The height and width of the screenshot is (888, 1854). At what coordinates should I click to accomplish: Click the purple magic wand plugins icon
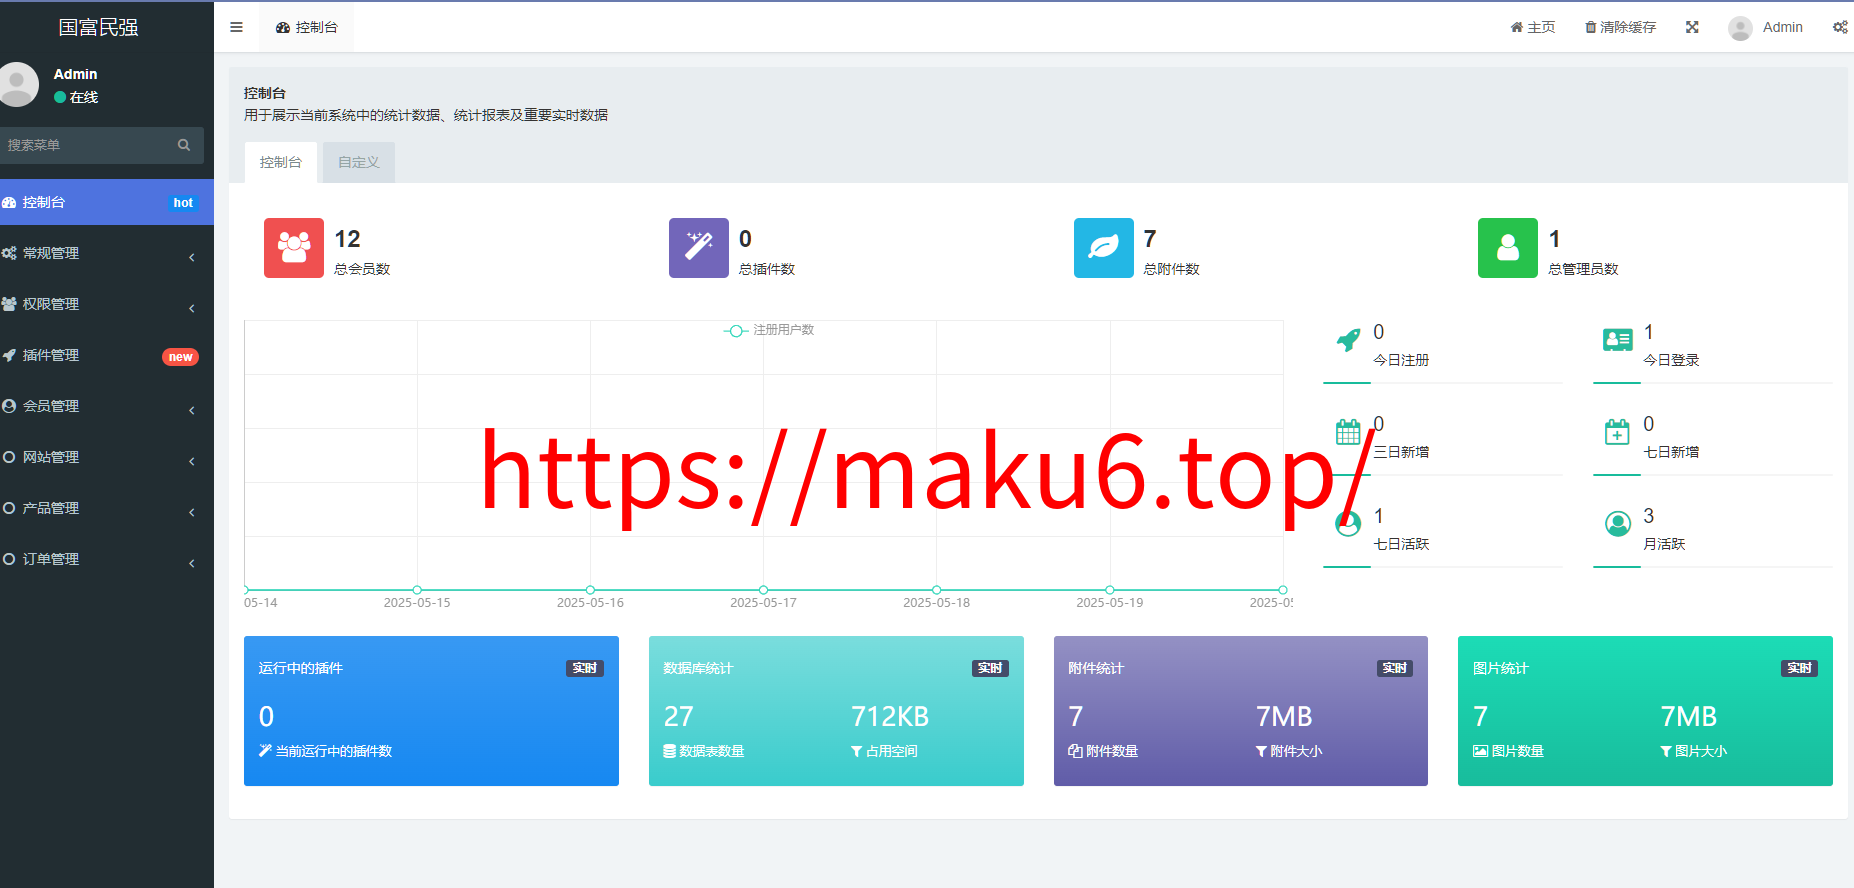coord(699,248)
